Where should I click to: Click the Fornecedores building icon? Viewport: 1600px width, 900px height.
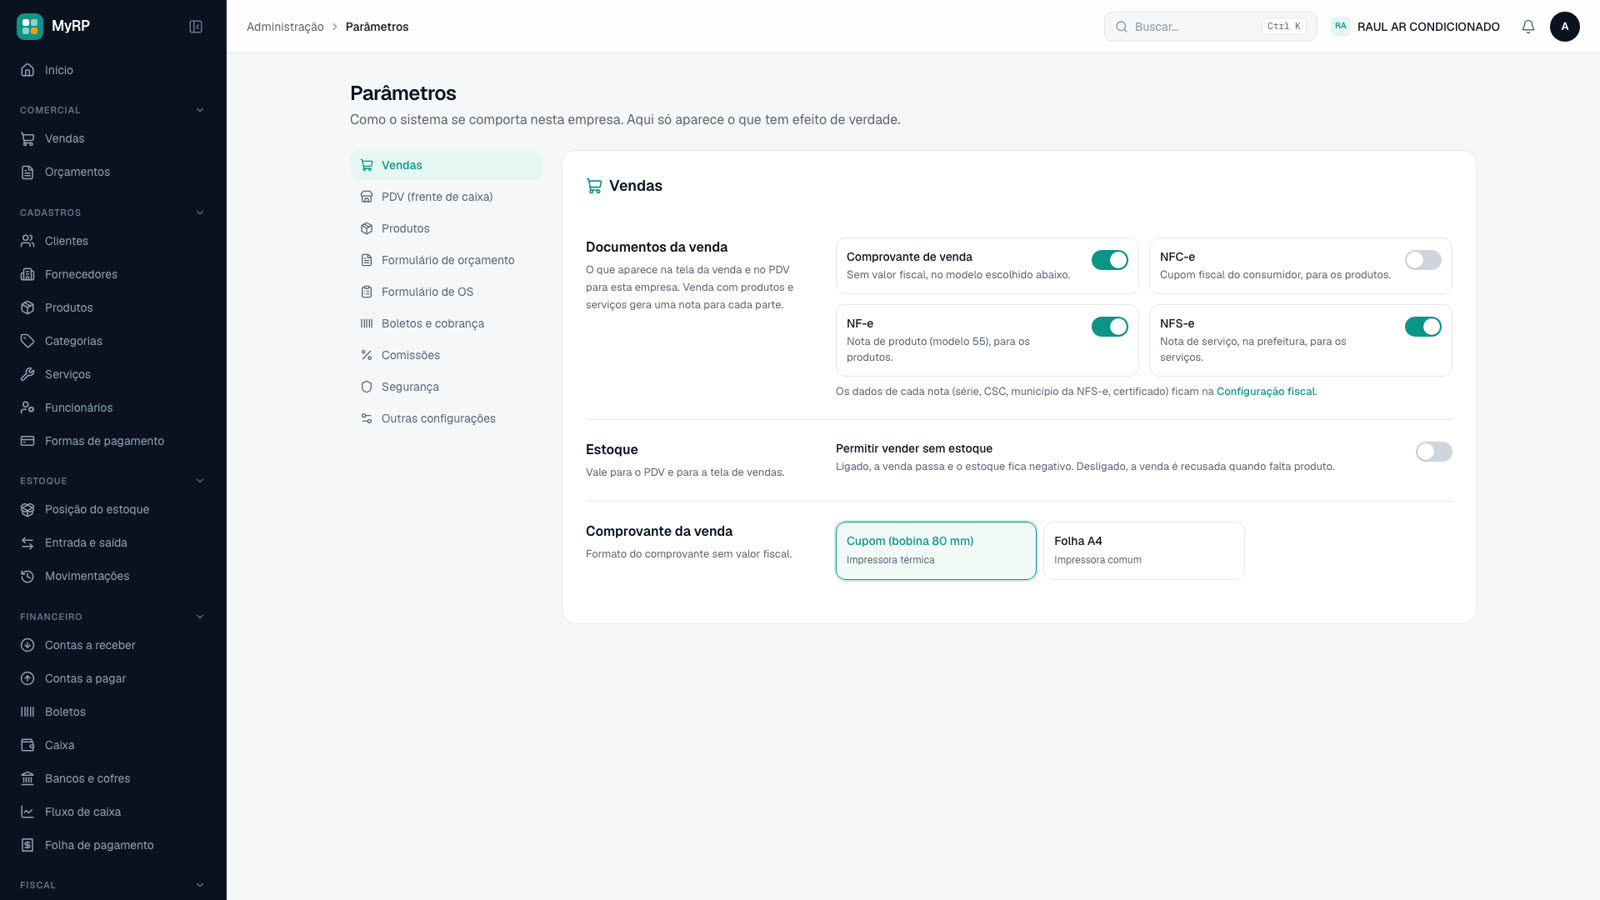point(28,274)
